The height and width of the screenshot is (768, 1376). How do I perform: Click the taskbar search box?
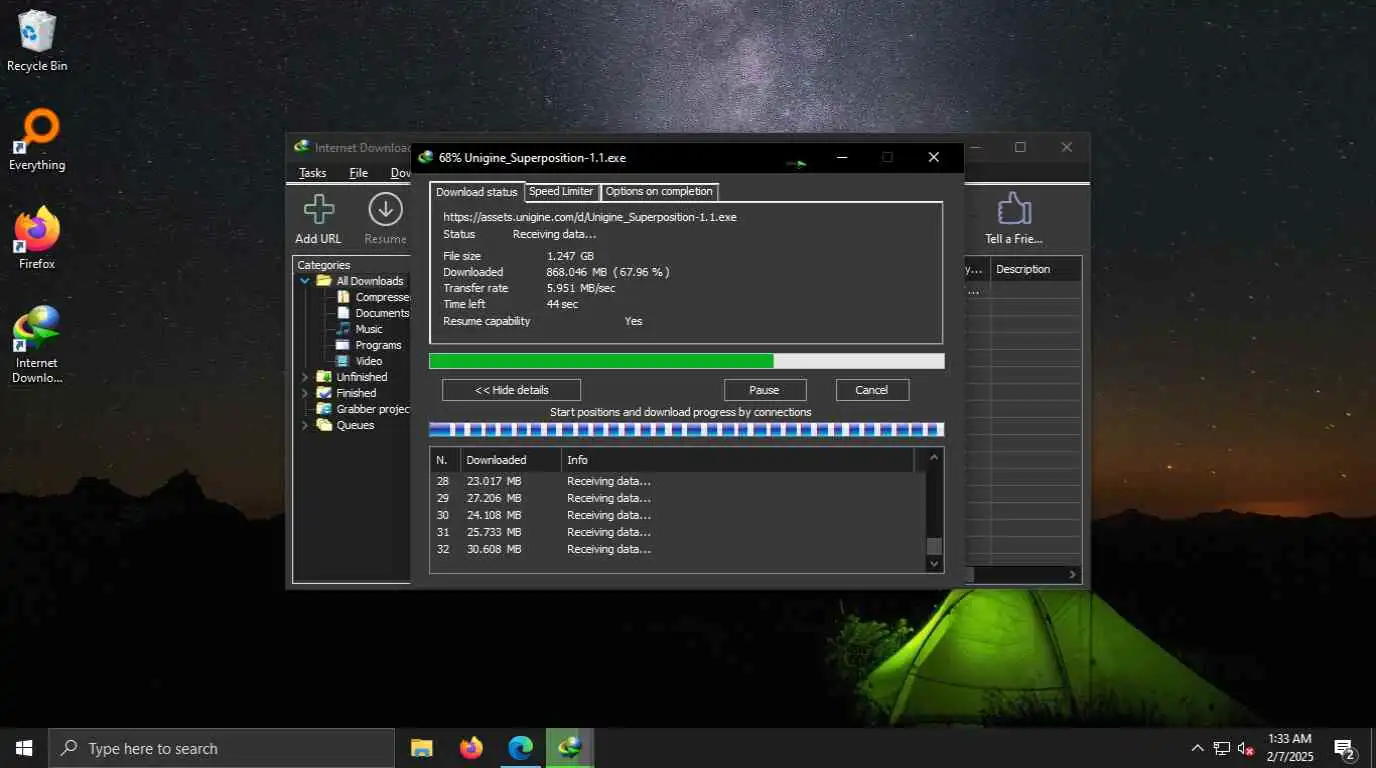tap(221, 748)
